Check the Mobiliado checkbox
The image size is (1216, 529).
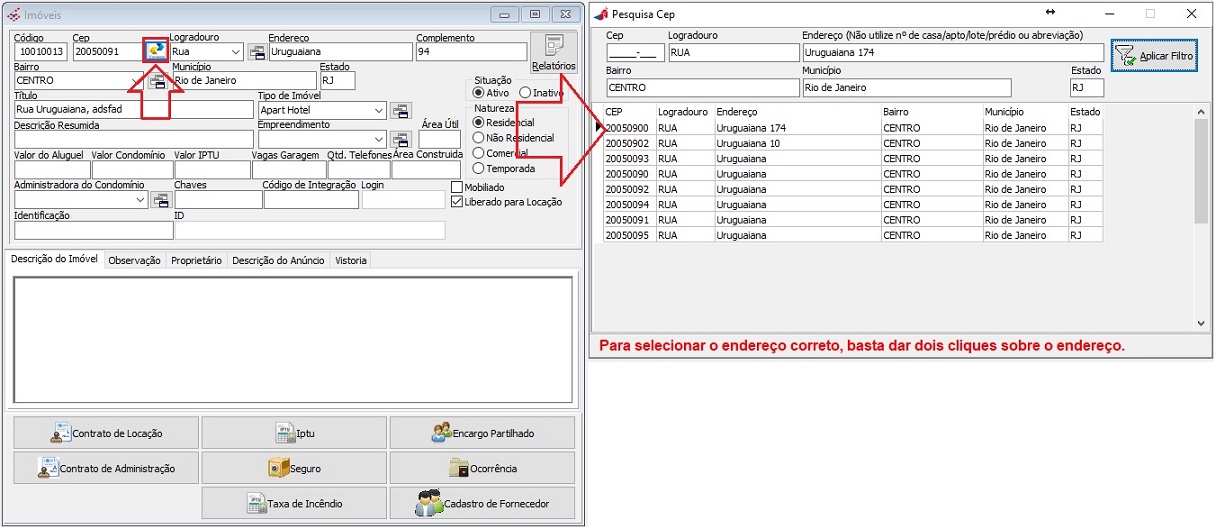(x=457, y=187)
